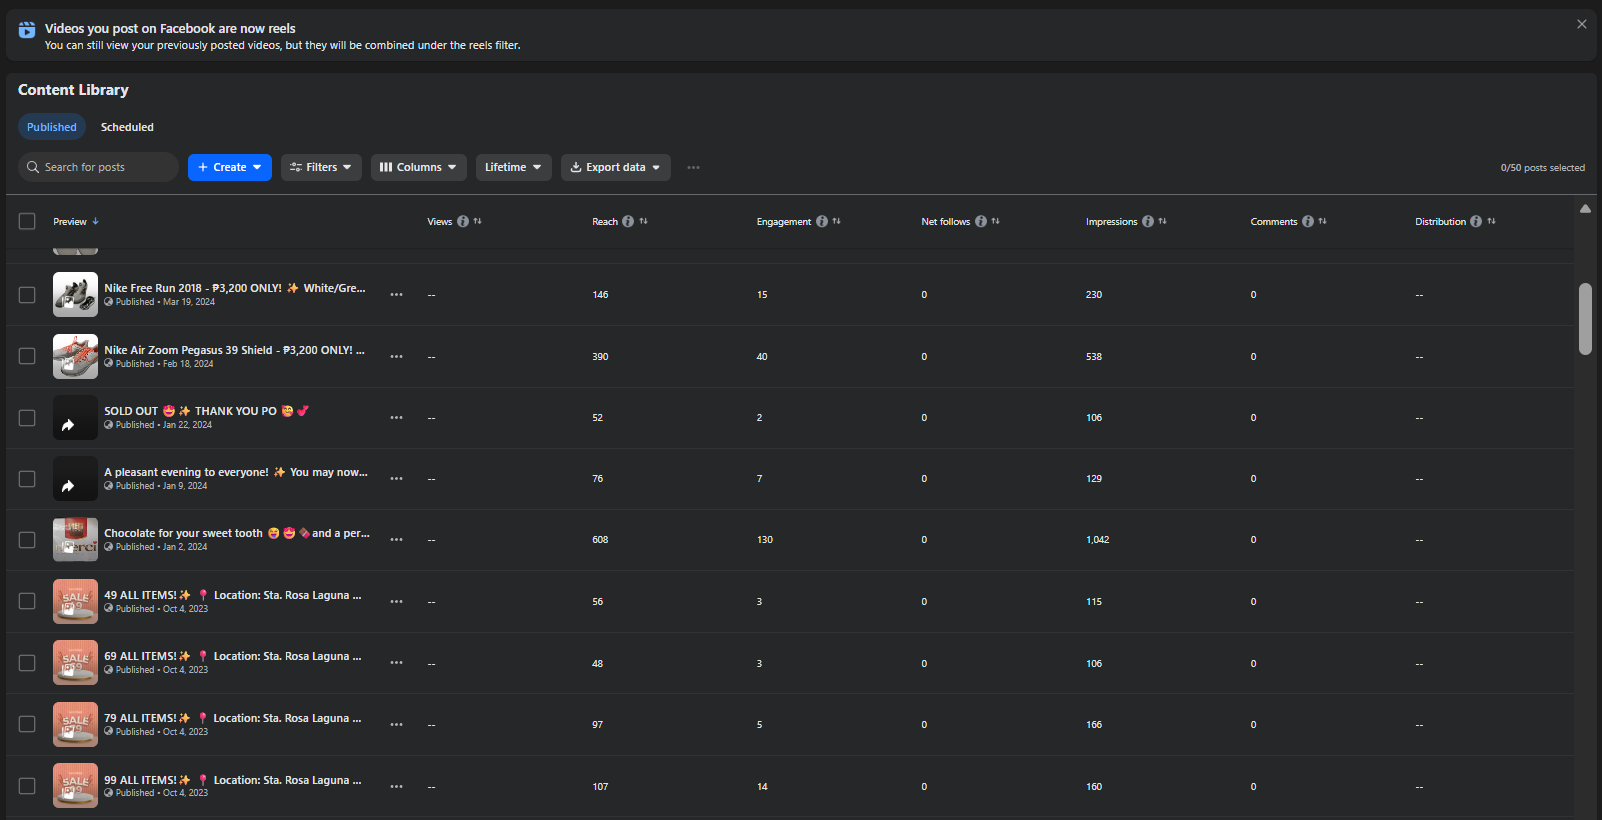This screenshot has width=1602, height=820.
Task: Dismiss the reels notification banner
Action: click(x=1581, y=24)
